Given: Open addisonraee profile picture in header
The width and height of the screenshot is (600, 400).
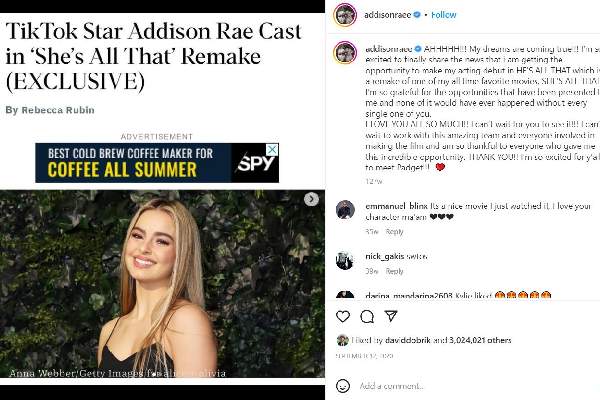Looking at the screenshot, I should pos(345,15).
